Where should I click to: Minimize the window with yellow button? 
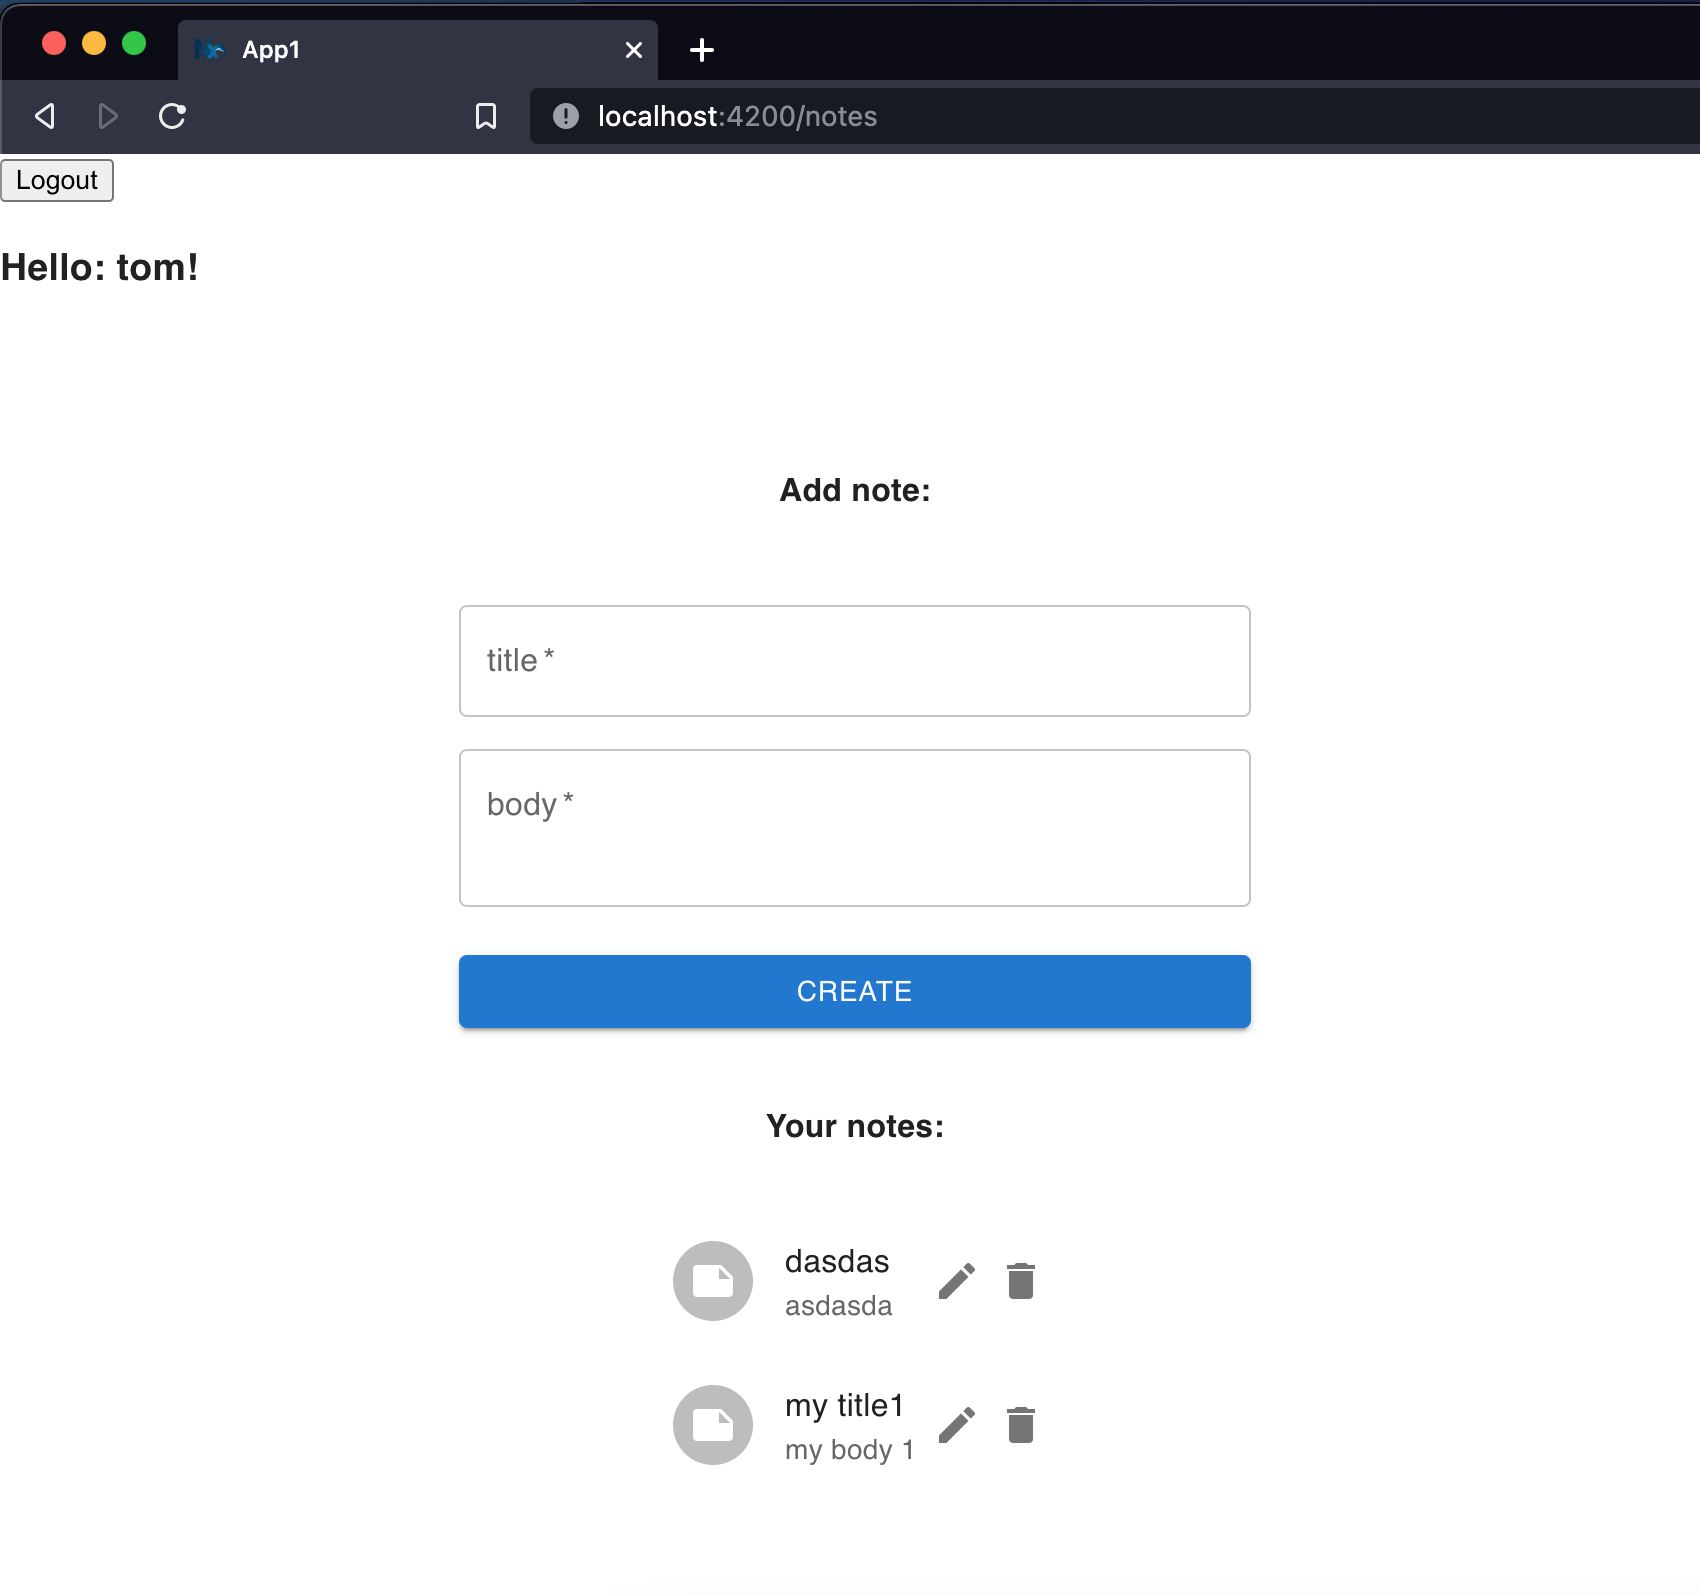click(94, 43)
